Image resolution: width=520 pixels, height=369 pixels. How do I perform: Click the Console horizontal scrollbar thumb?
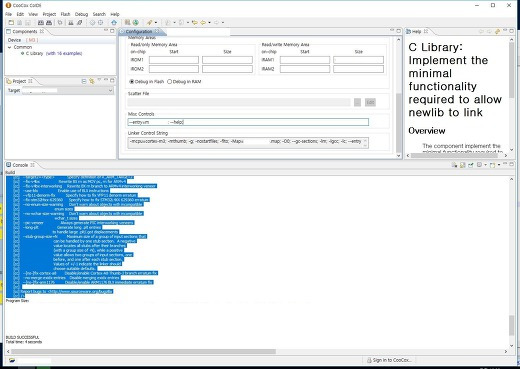143,351
